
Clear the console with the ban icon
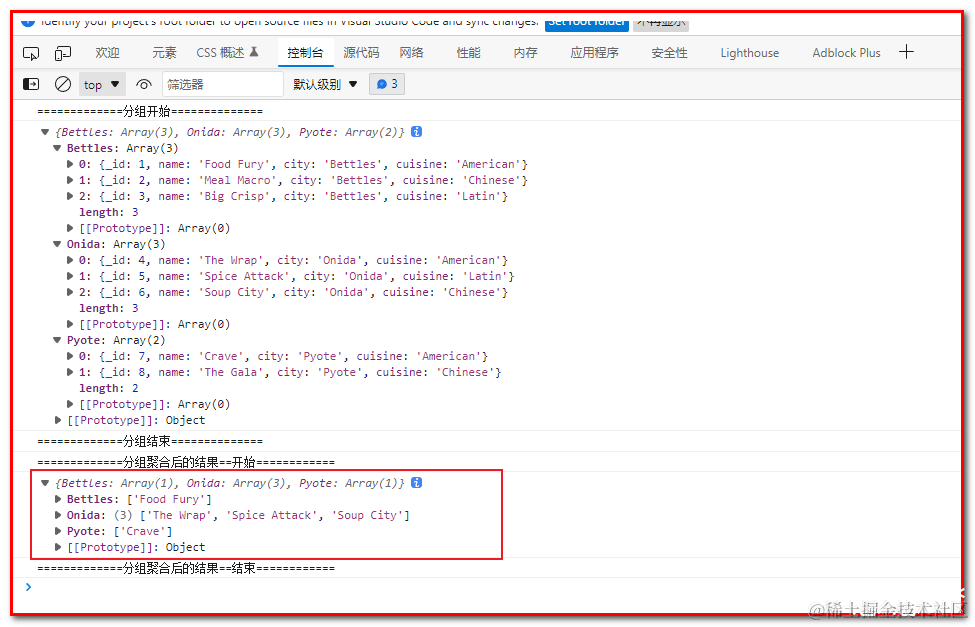[63, 84]
